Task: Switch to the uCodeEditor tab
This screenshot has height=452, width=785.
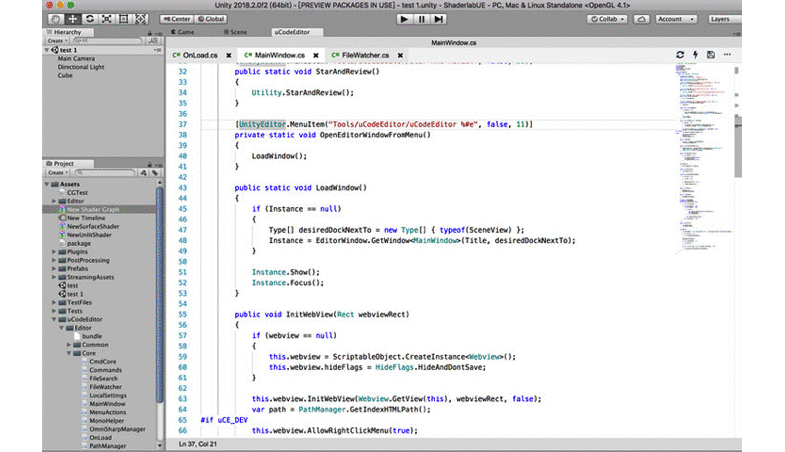Action: (x=292, y=32)
